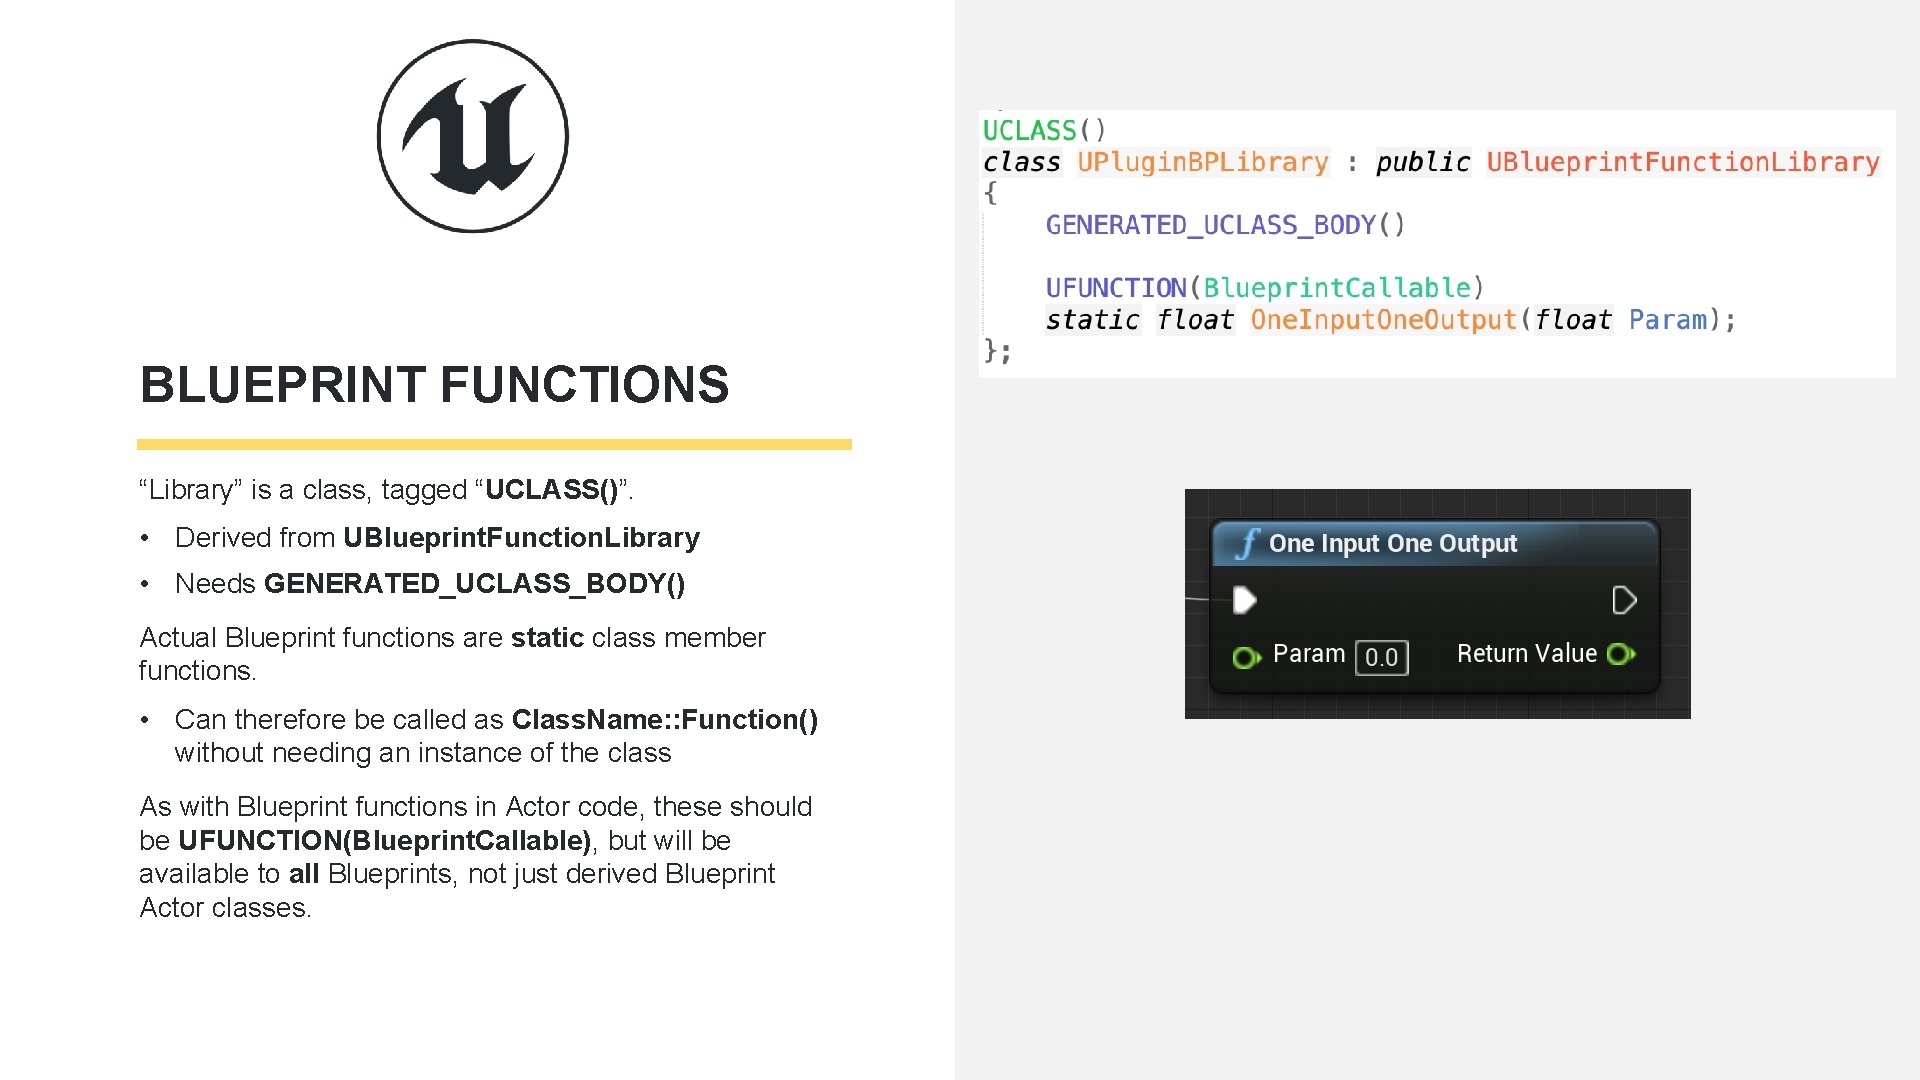Toggle the Param pin connection state

tap(1245, 656)
